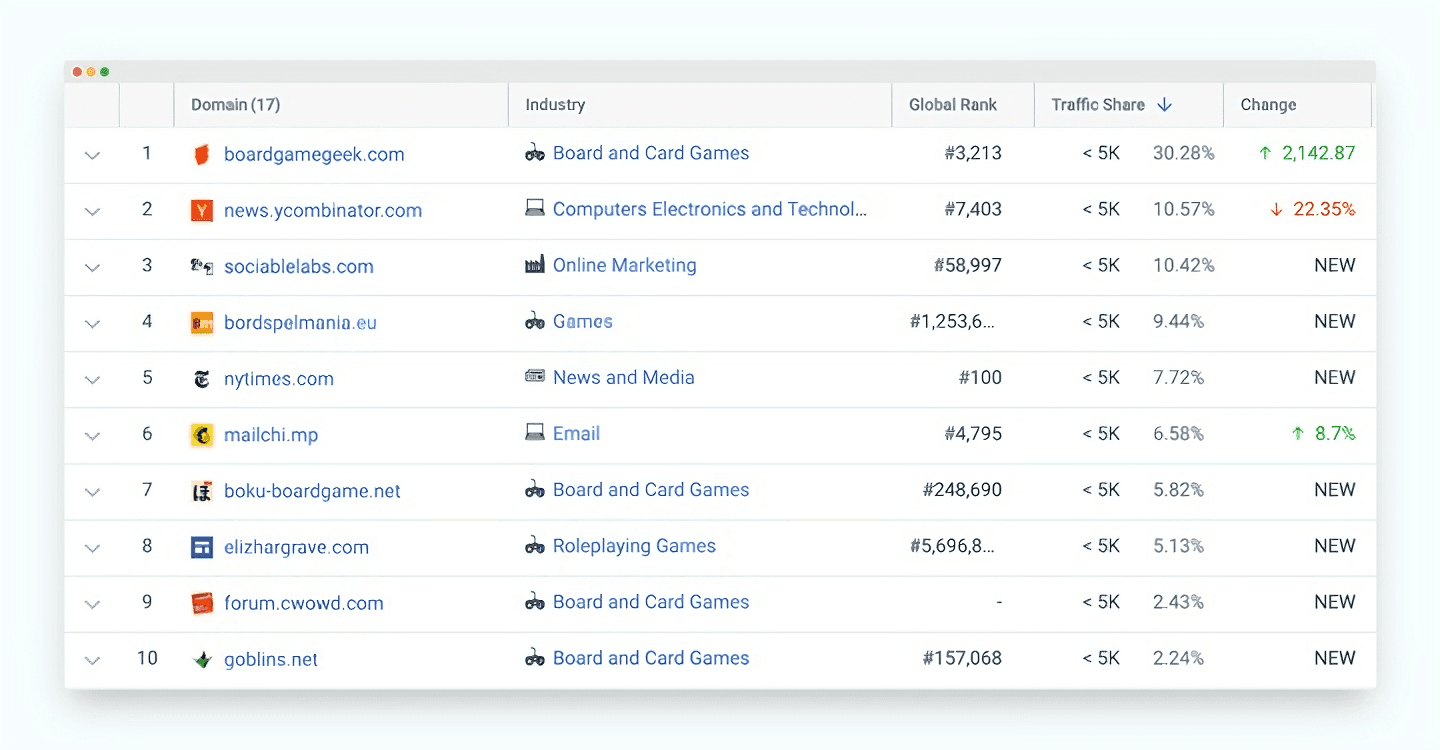The height and width of the screenshot is (750, 1440).
Task: Click traffic share 10.42%
Action: click(1184, 265)
